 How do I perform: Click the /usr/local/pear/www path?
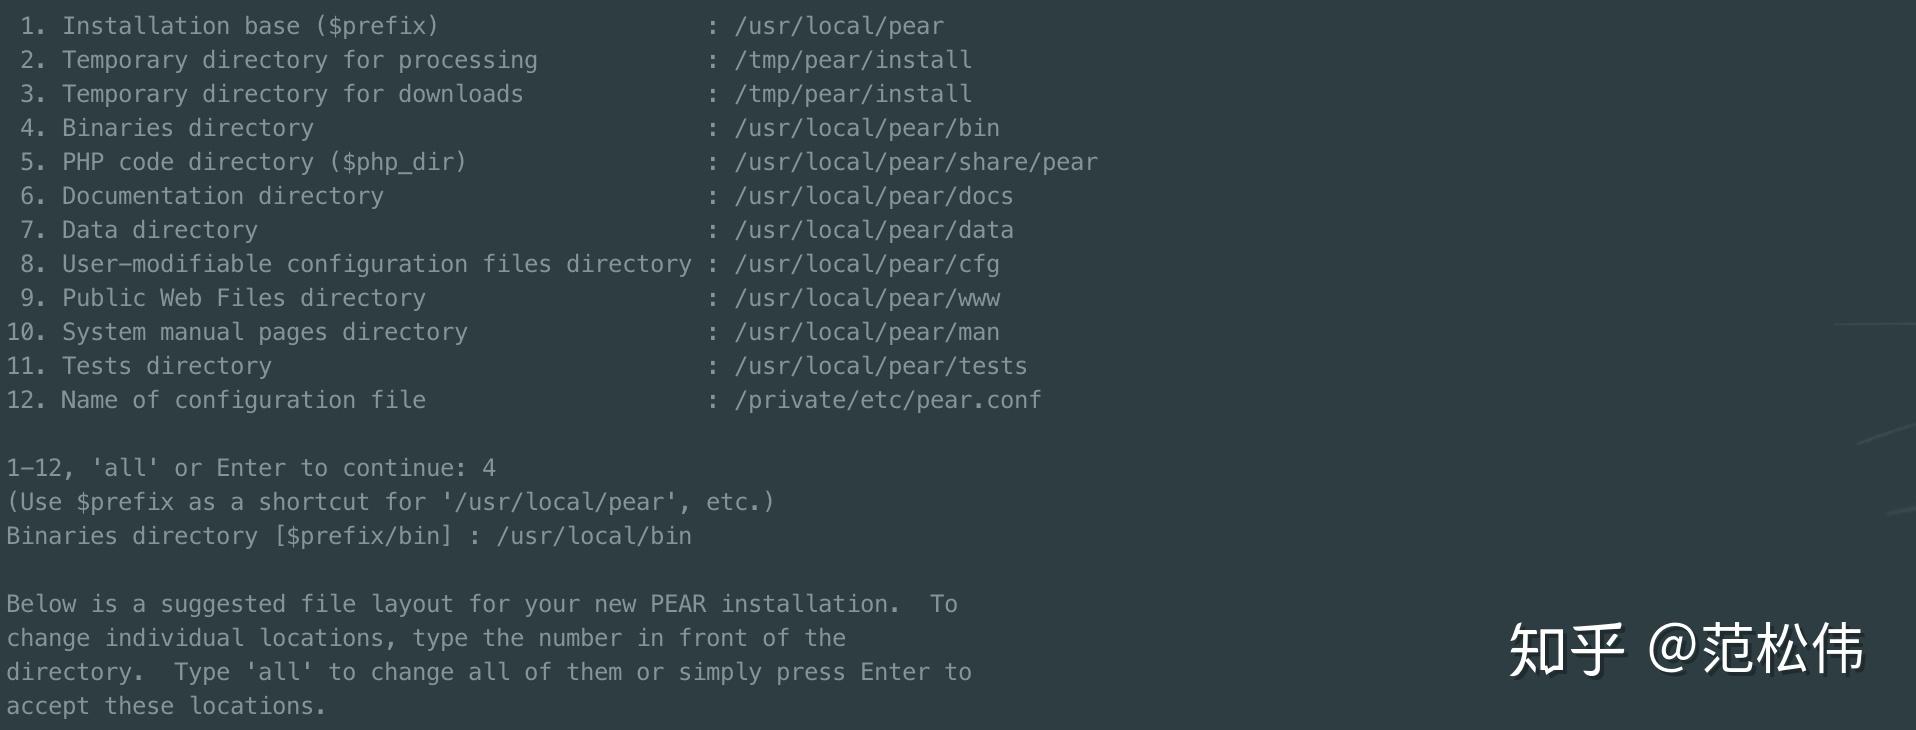(866, 298)
